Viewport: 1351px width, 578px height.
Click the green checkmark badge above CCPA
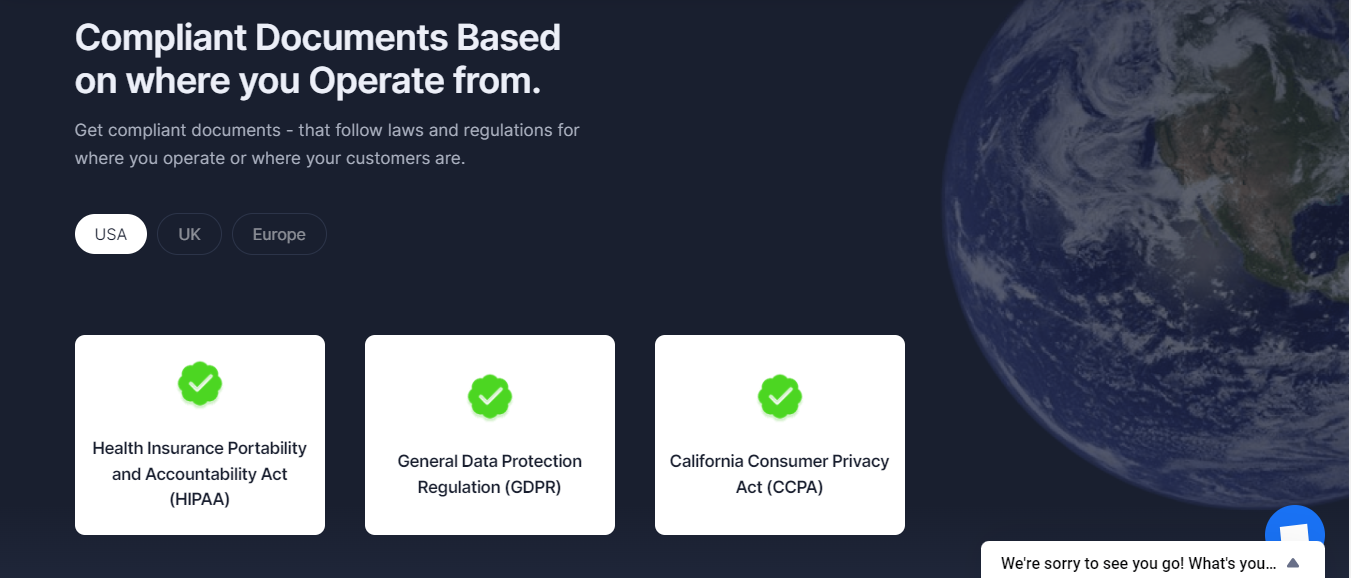780,396
